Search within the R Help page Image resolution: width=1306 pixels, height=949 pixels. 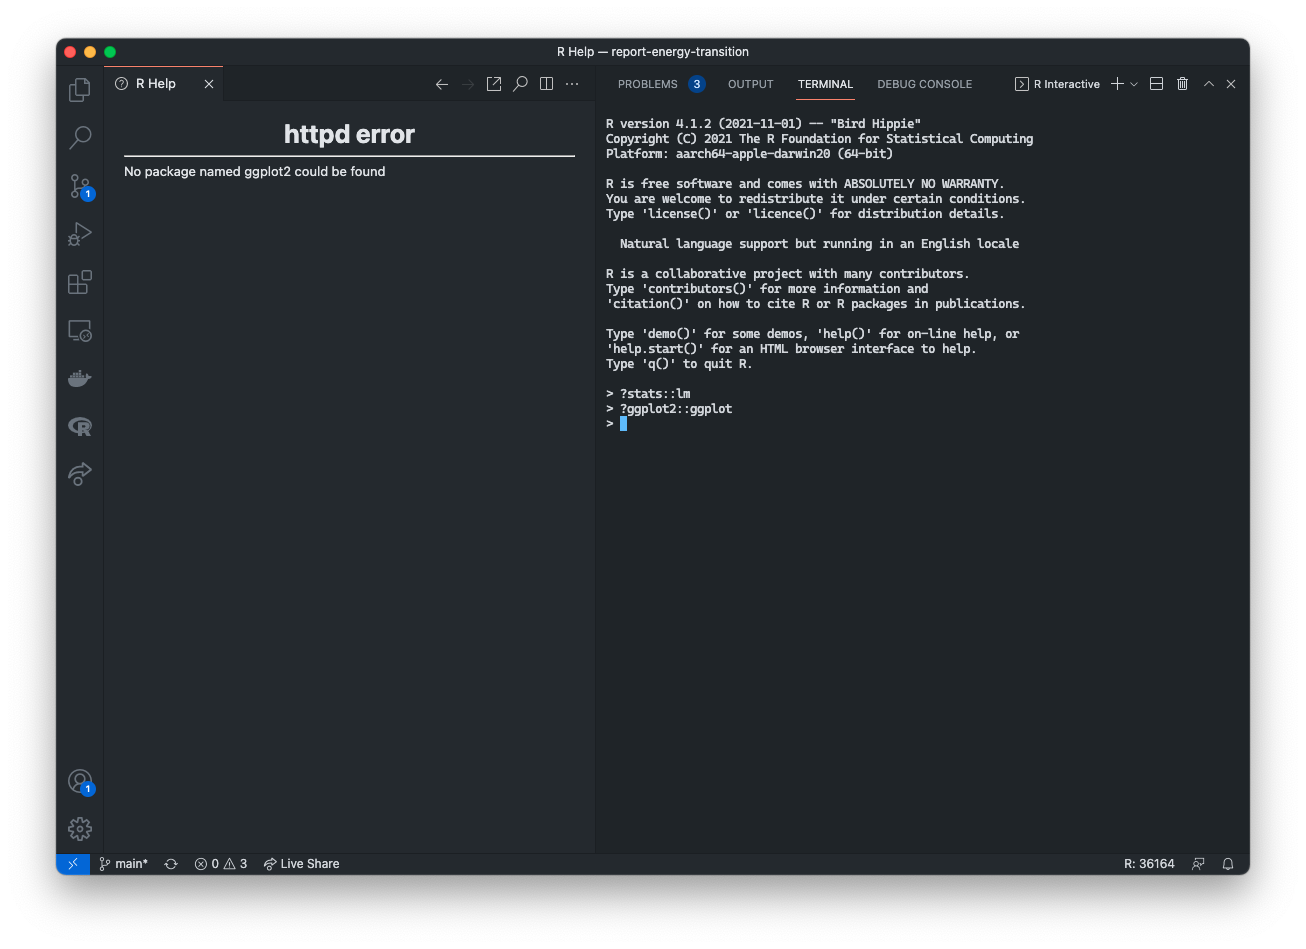(x=520, y=84)
